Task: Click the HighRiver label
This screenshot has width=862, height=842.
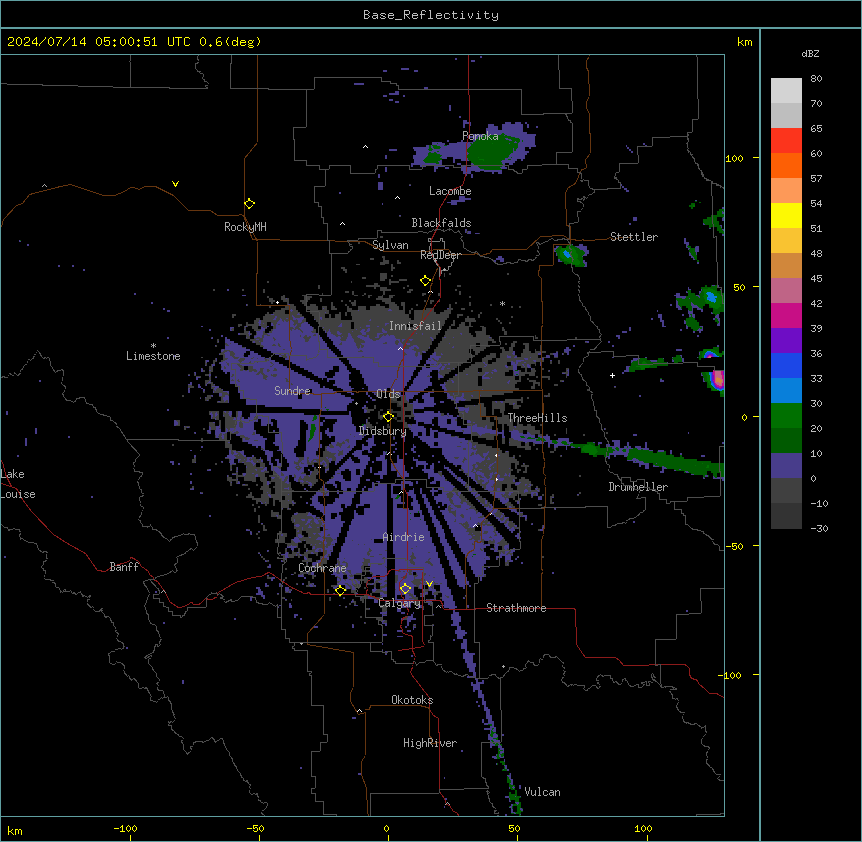Action: 430,743
